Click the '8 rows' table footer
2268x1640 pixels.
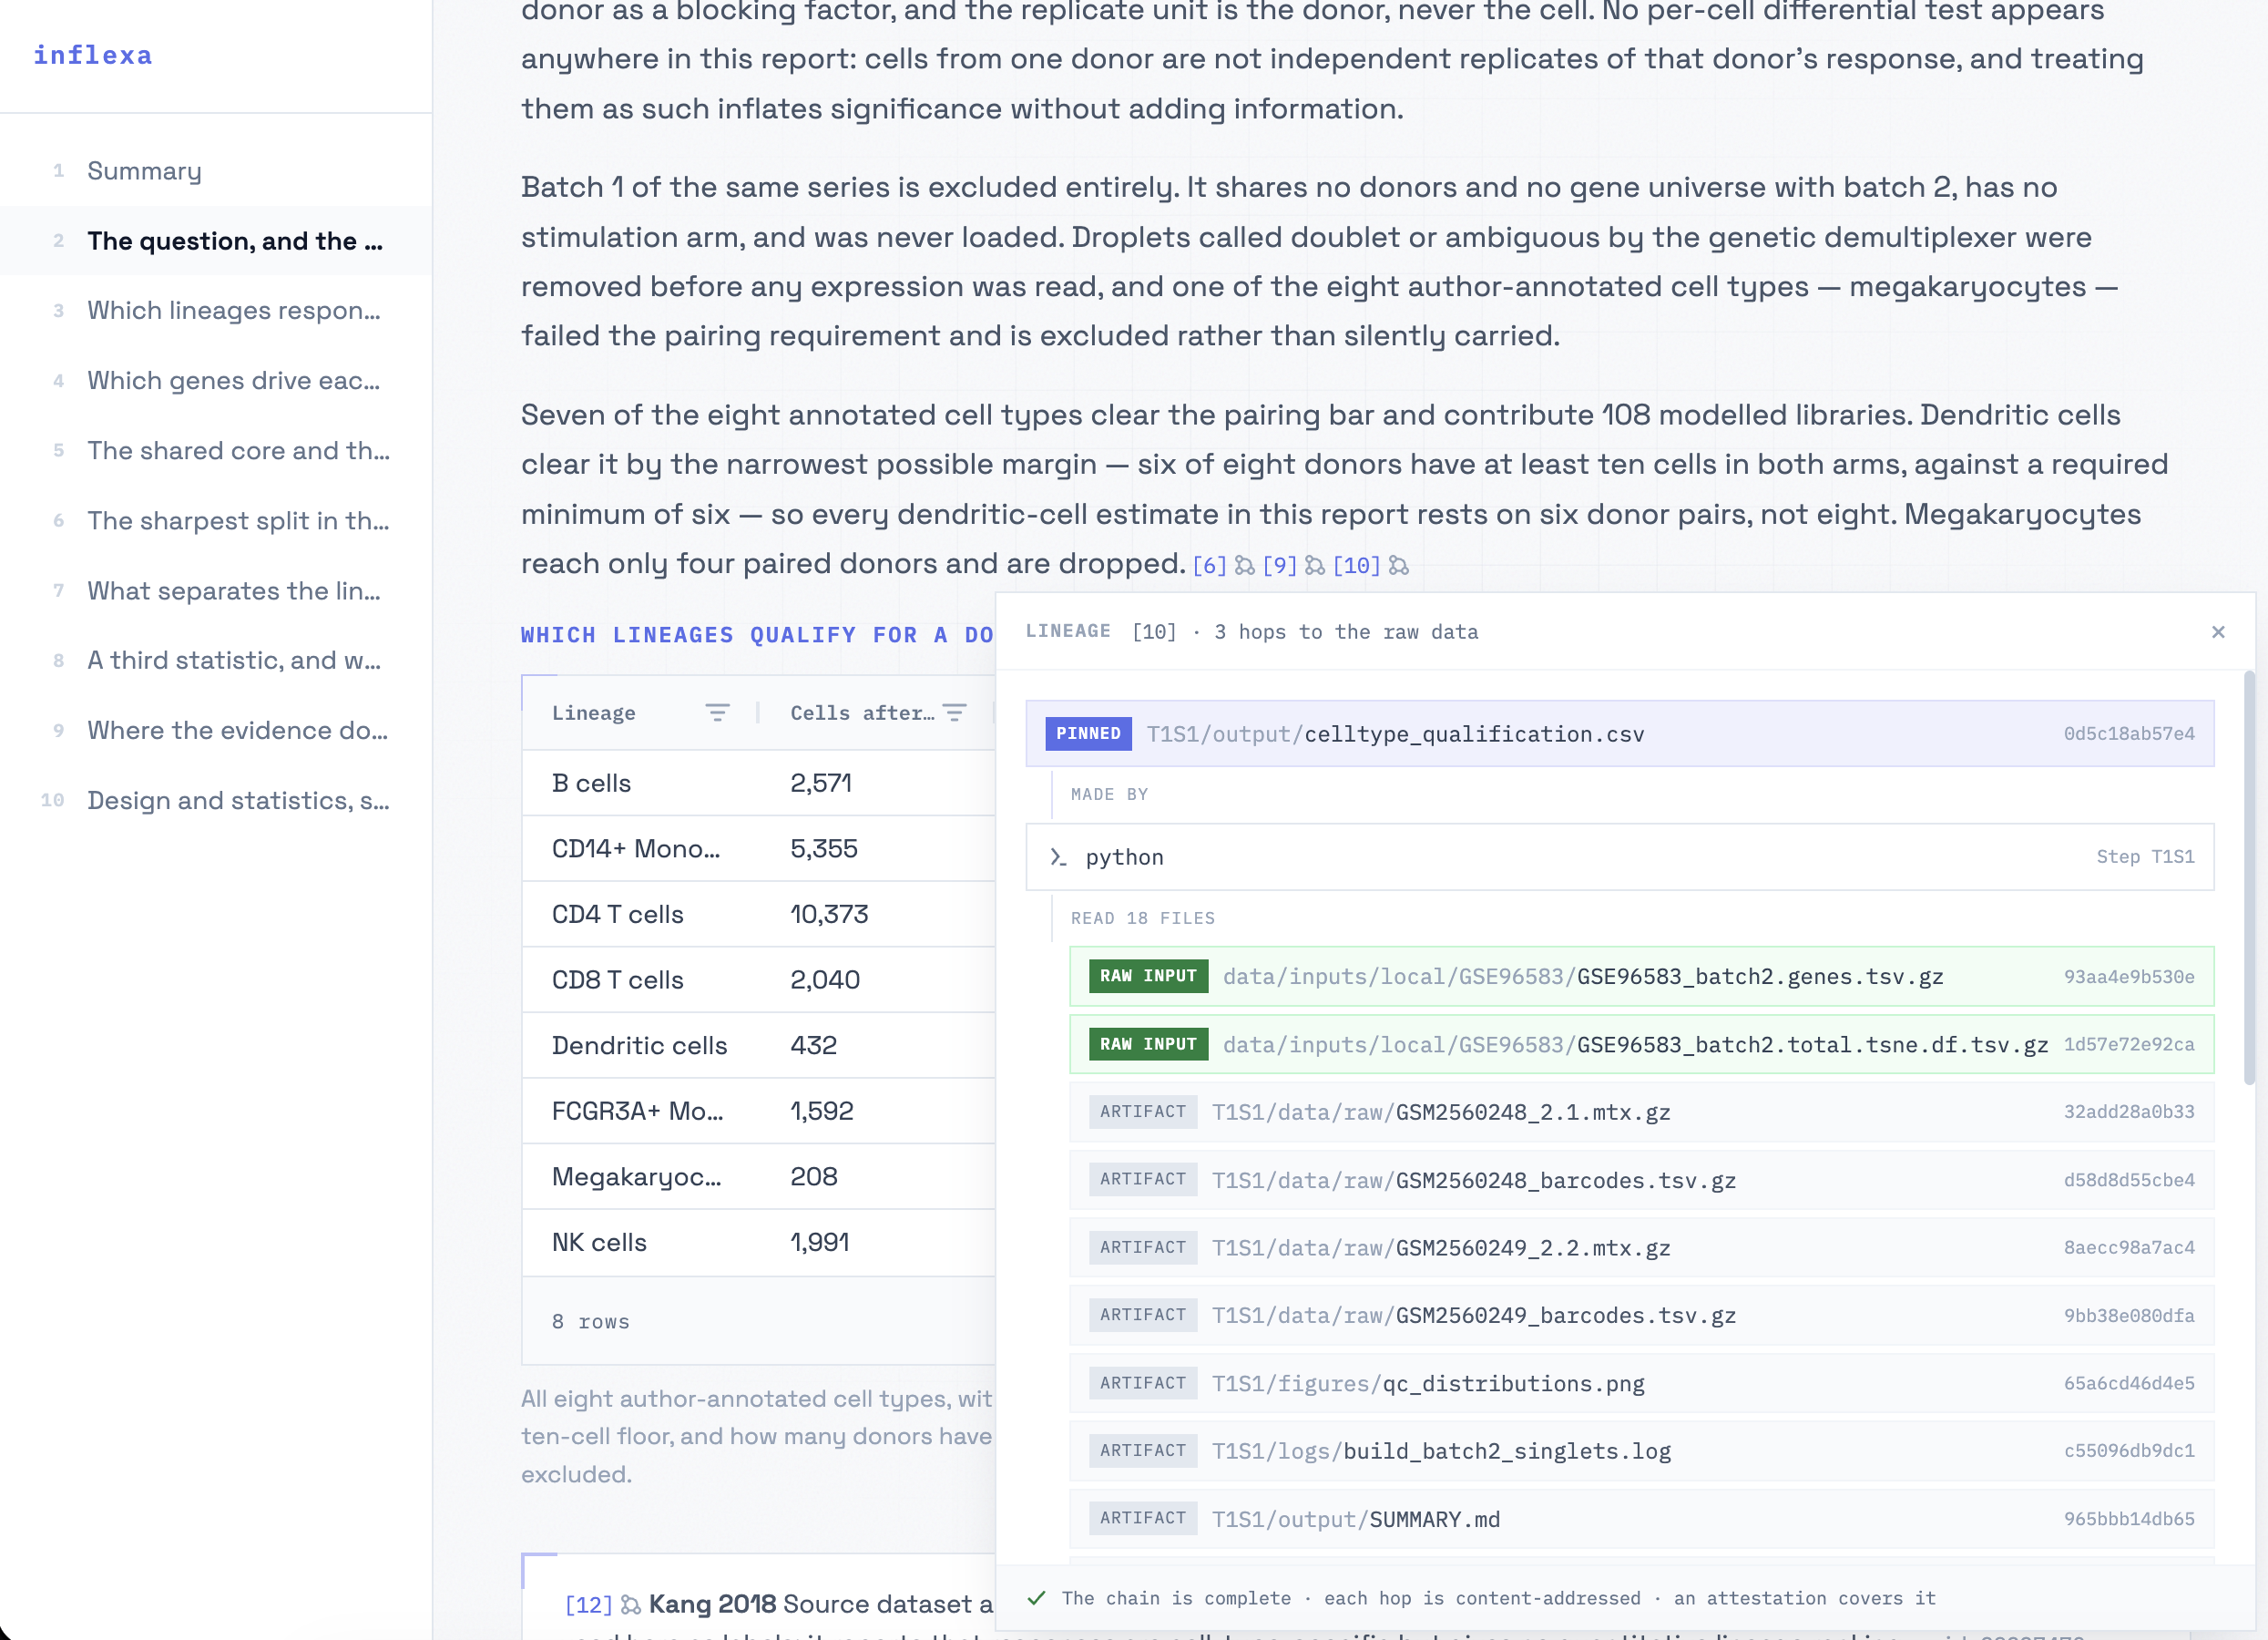pos(758,1321)
